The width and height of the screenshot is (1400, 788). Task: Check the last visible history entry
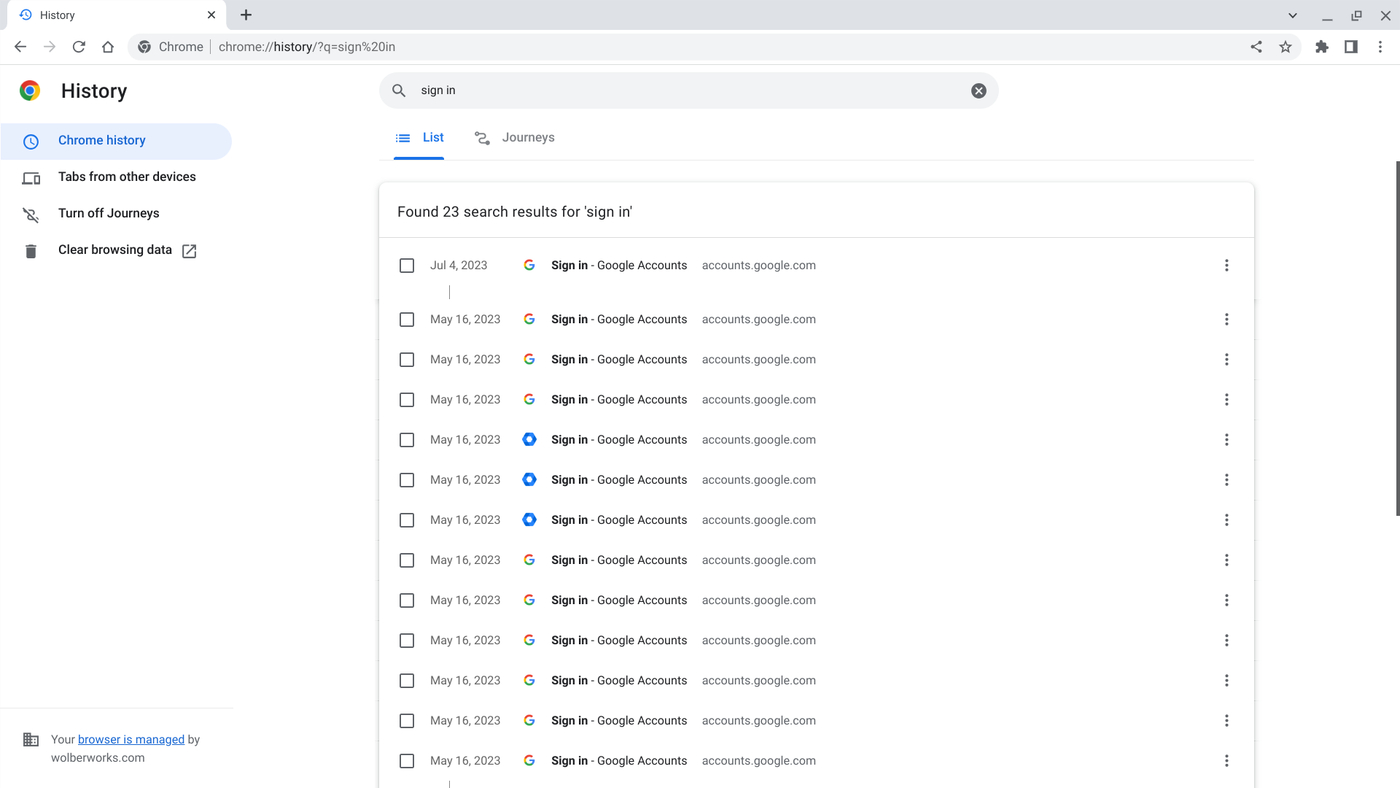(407, 760)
